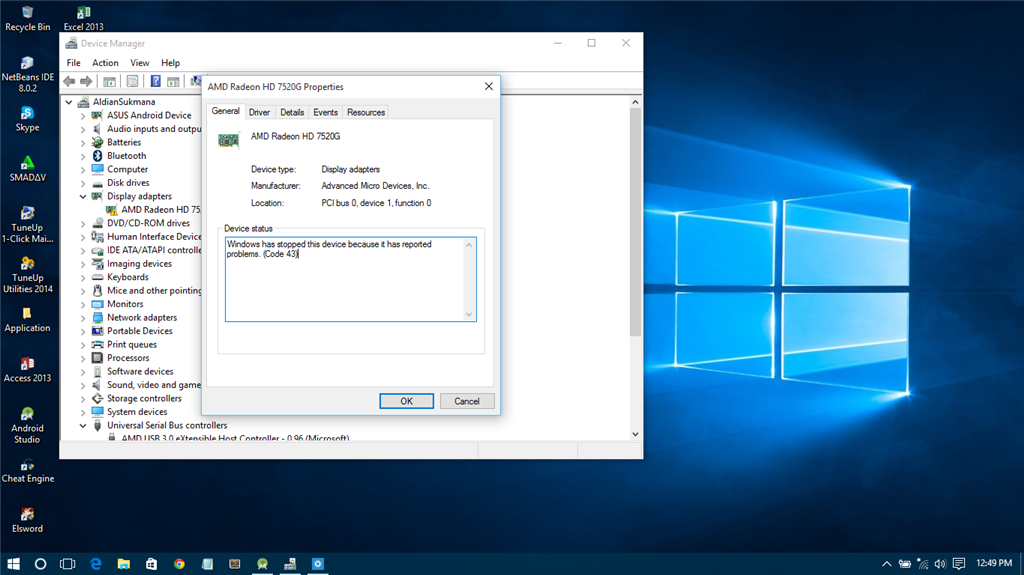This screenshot has height=575, width=1024.
Task: Expand the Bluetooth node
Action: (83, 156)
